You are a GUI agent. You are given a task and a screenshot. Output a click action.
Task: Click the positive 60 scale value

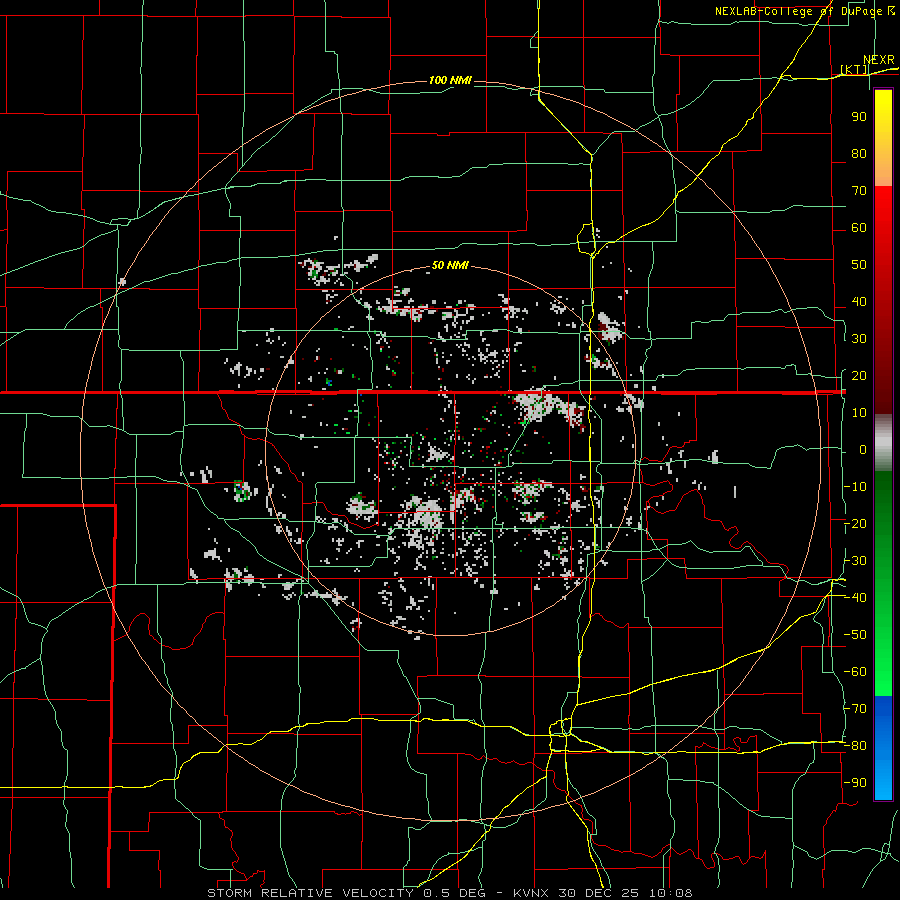click(x=859, y=228)
